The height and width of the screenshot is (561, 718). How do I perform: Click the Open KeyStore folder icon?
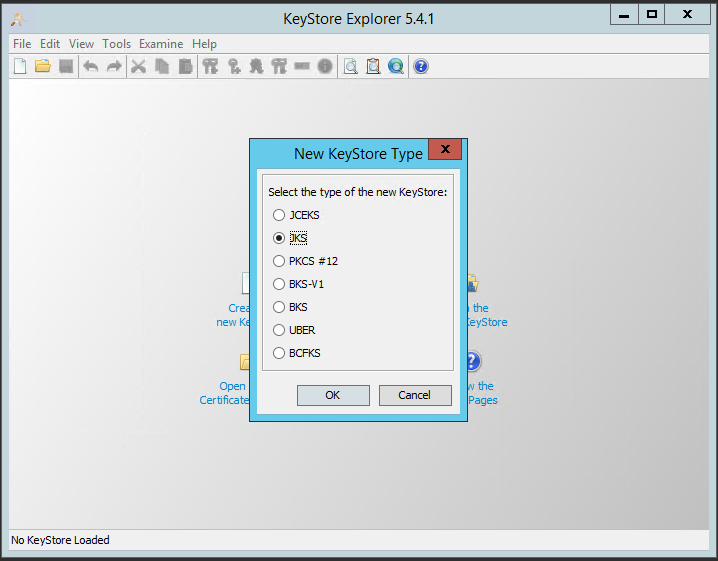[x=43, y=67]
